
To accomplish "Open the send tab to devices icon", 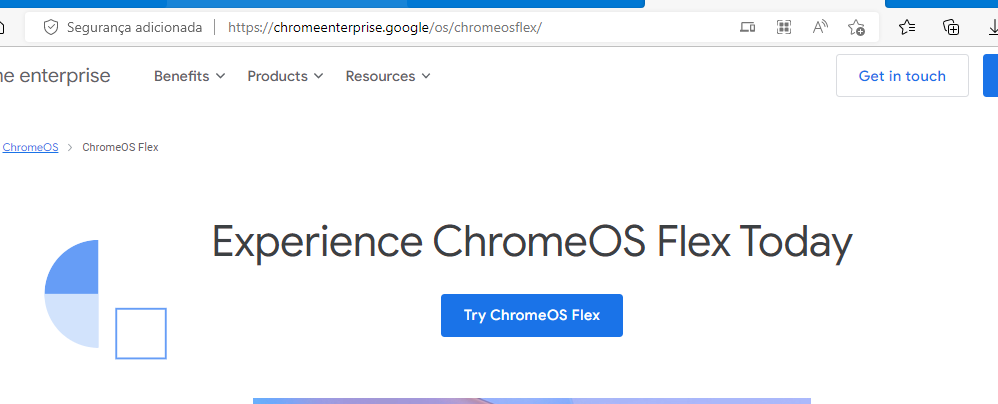I will pos(747,27).
